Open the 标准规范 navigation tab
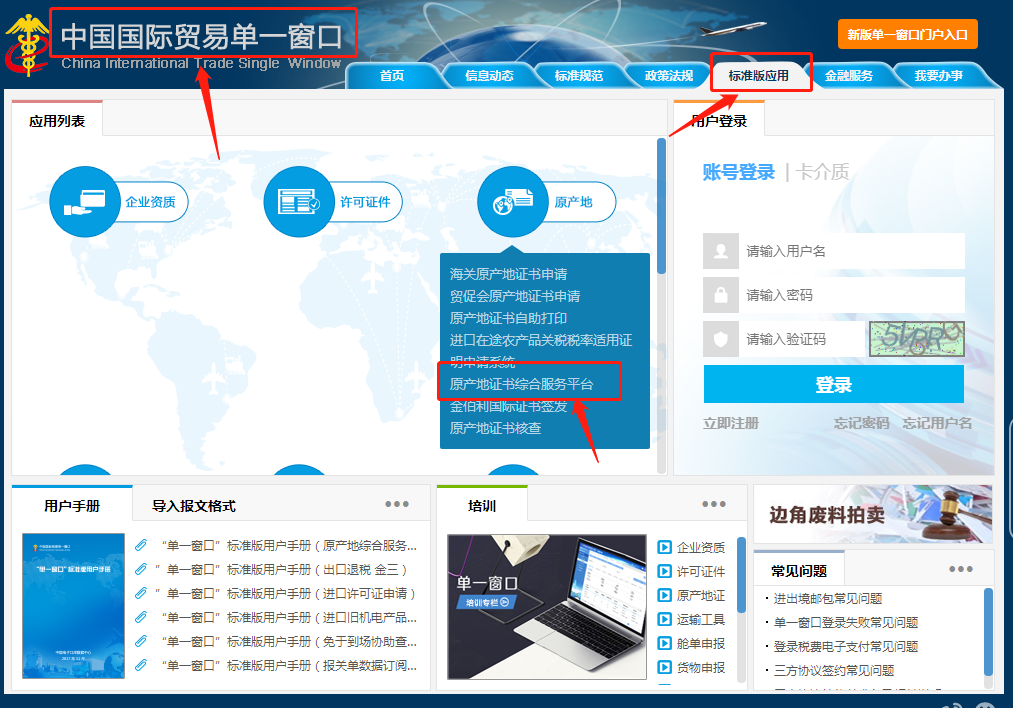This screenshot has width=1013, height=708. 579,76
